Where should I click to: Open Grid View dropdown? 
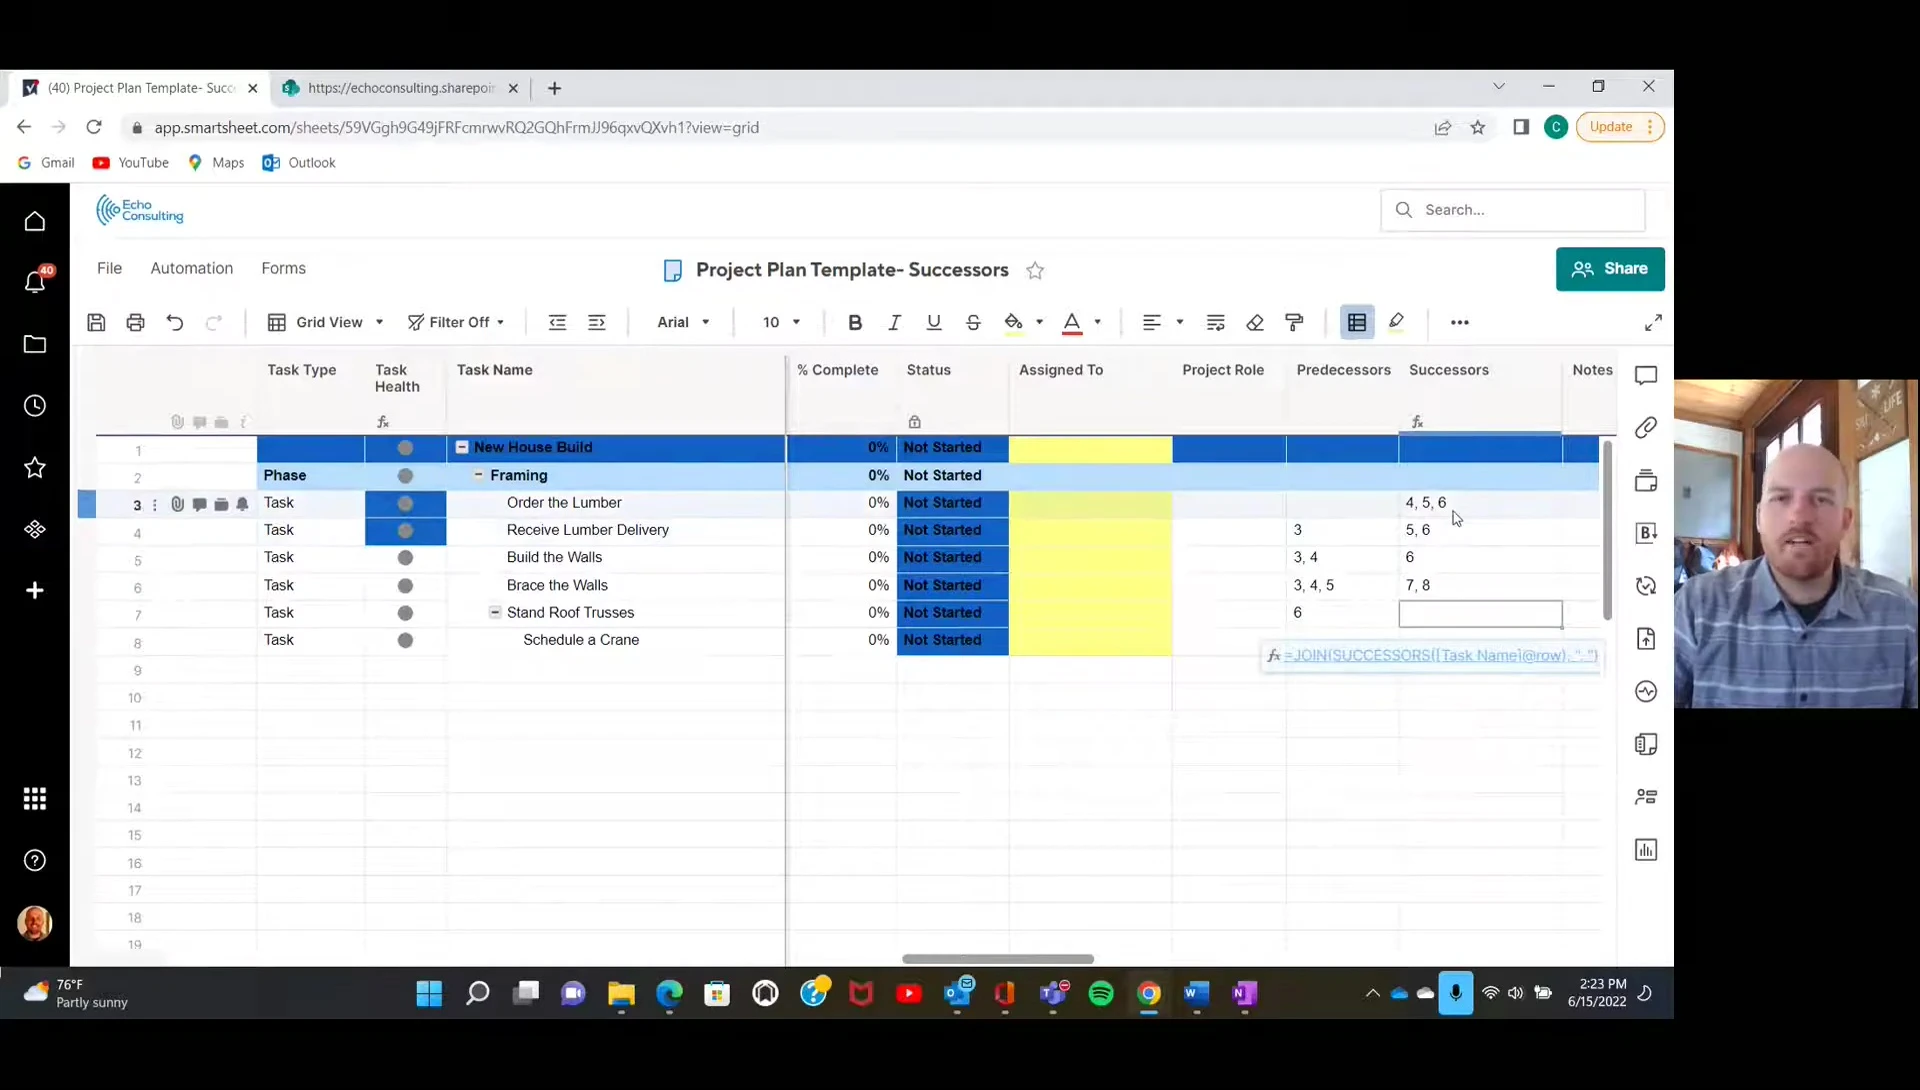326,322
